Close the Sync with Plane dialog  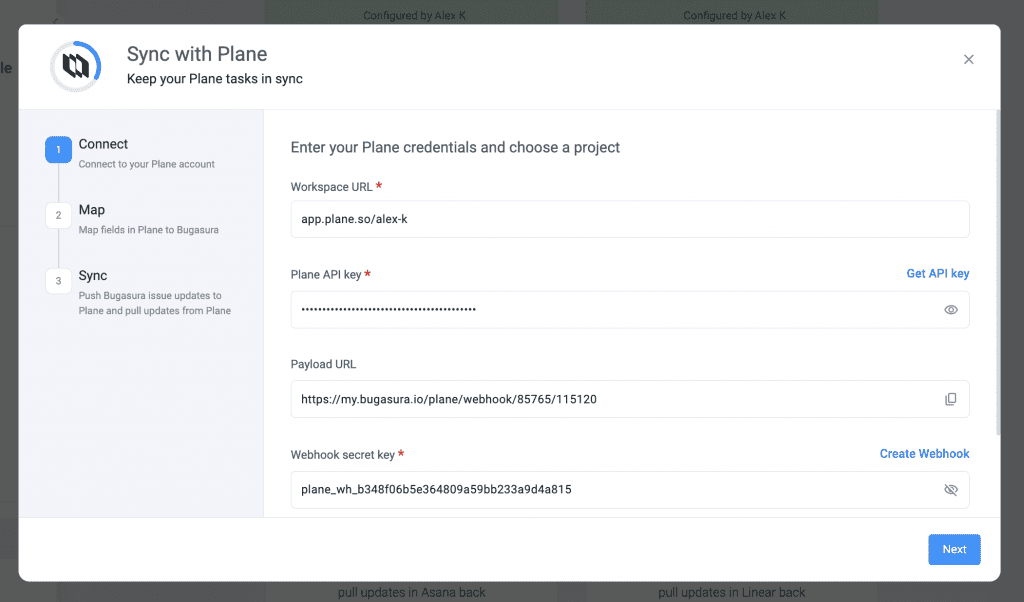[x=968, y=59]
